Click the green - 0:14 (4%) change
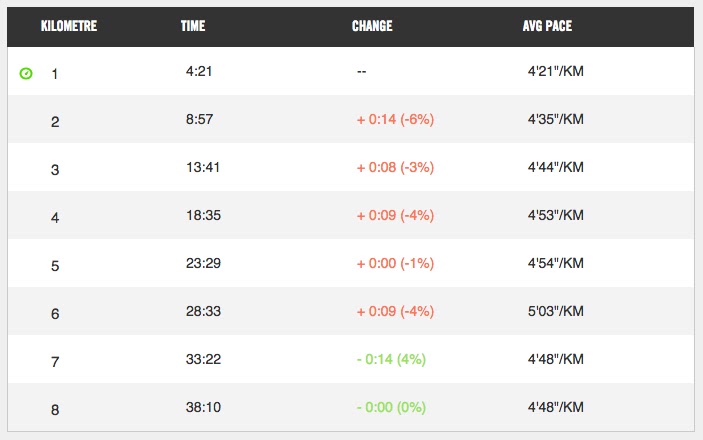Viewport: 703px width, 440px height. [x=391, y=360]
